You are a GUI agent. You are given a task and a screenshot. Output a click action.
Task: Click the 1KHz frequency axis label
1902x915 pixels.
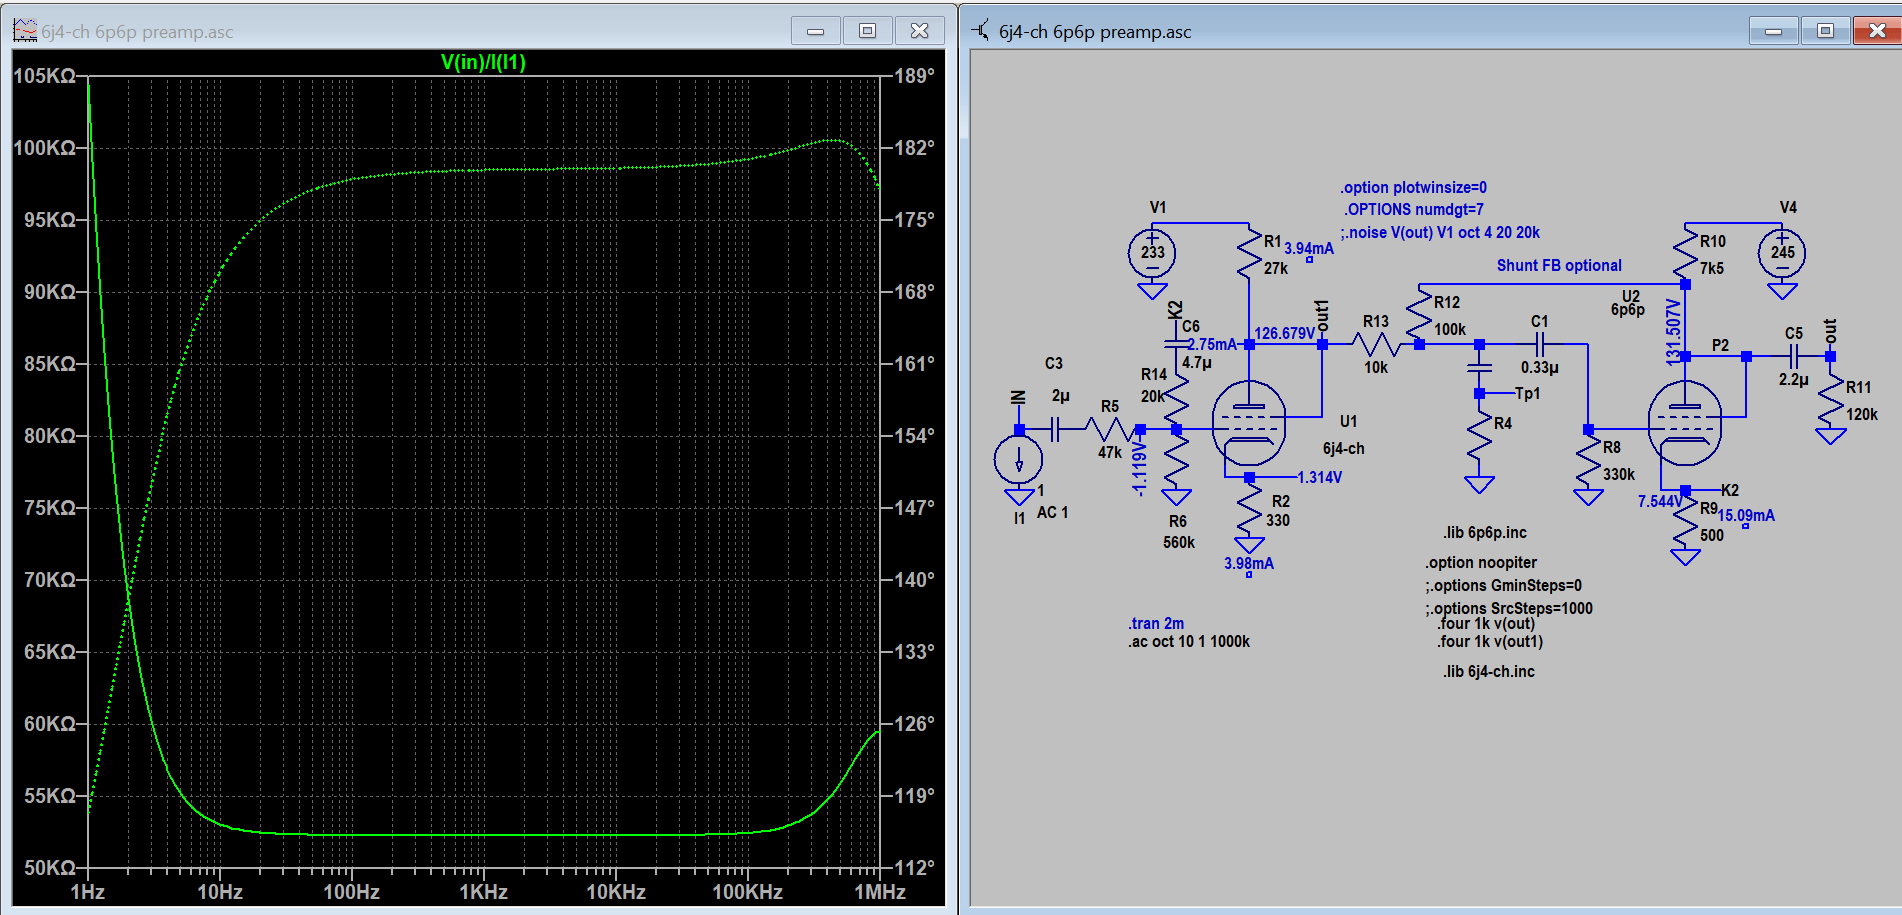pos(483,892)
